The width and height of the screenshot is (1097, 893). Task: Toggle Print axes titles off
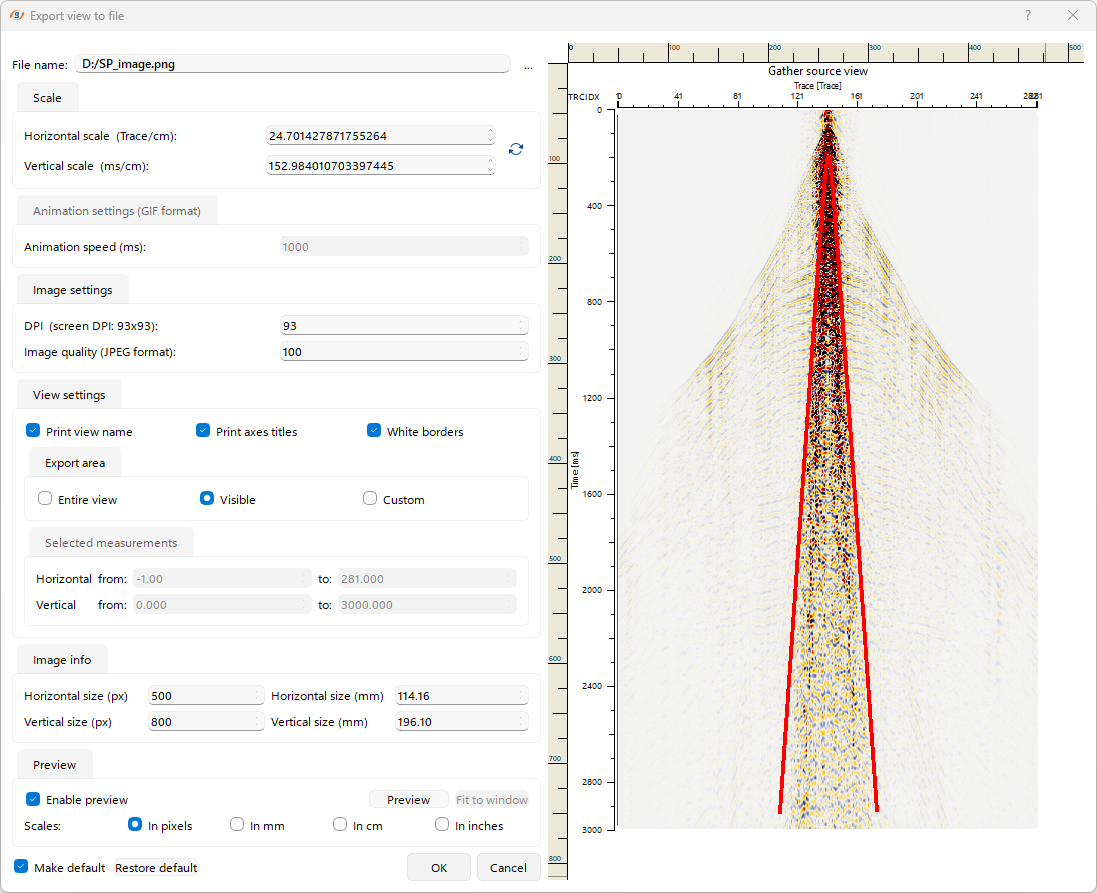pos(203,431)
